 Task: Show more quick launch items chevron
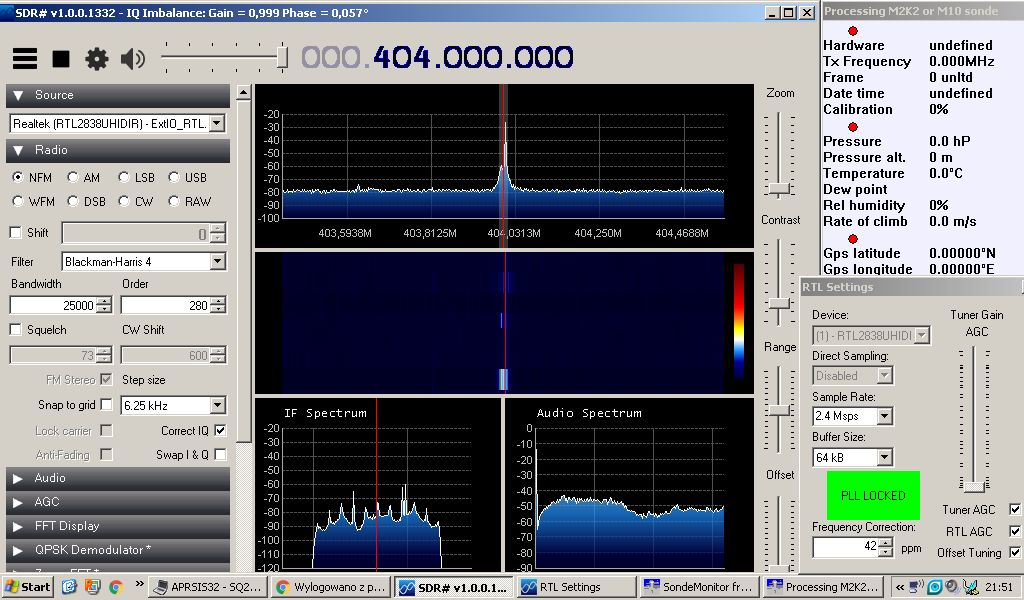pos(139,584)
